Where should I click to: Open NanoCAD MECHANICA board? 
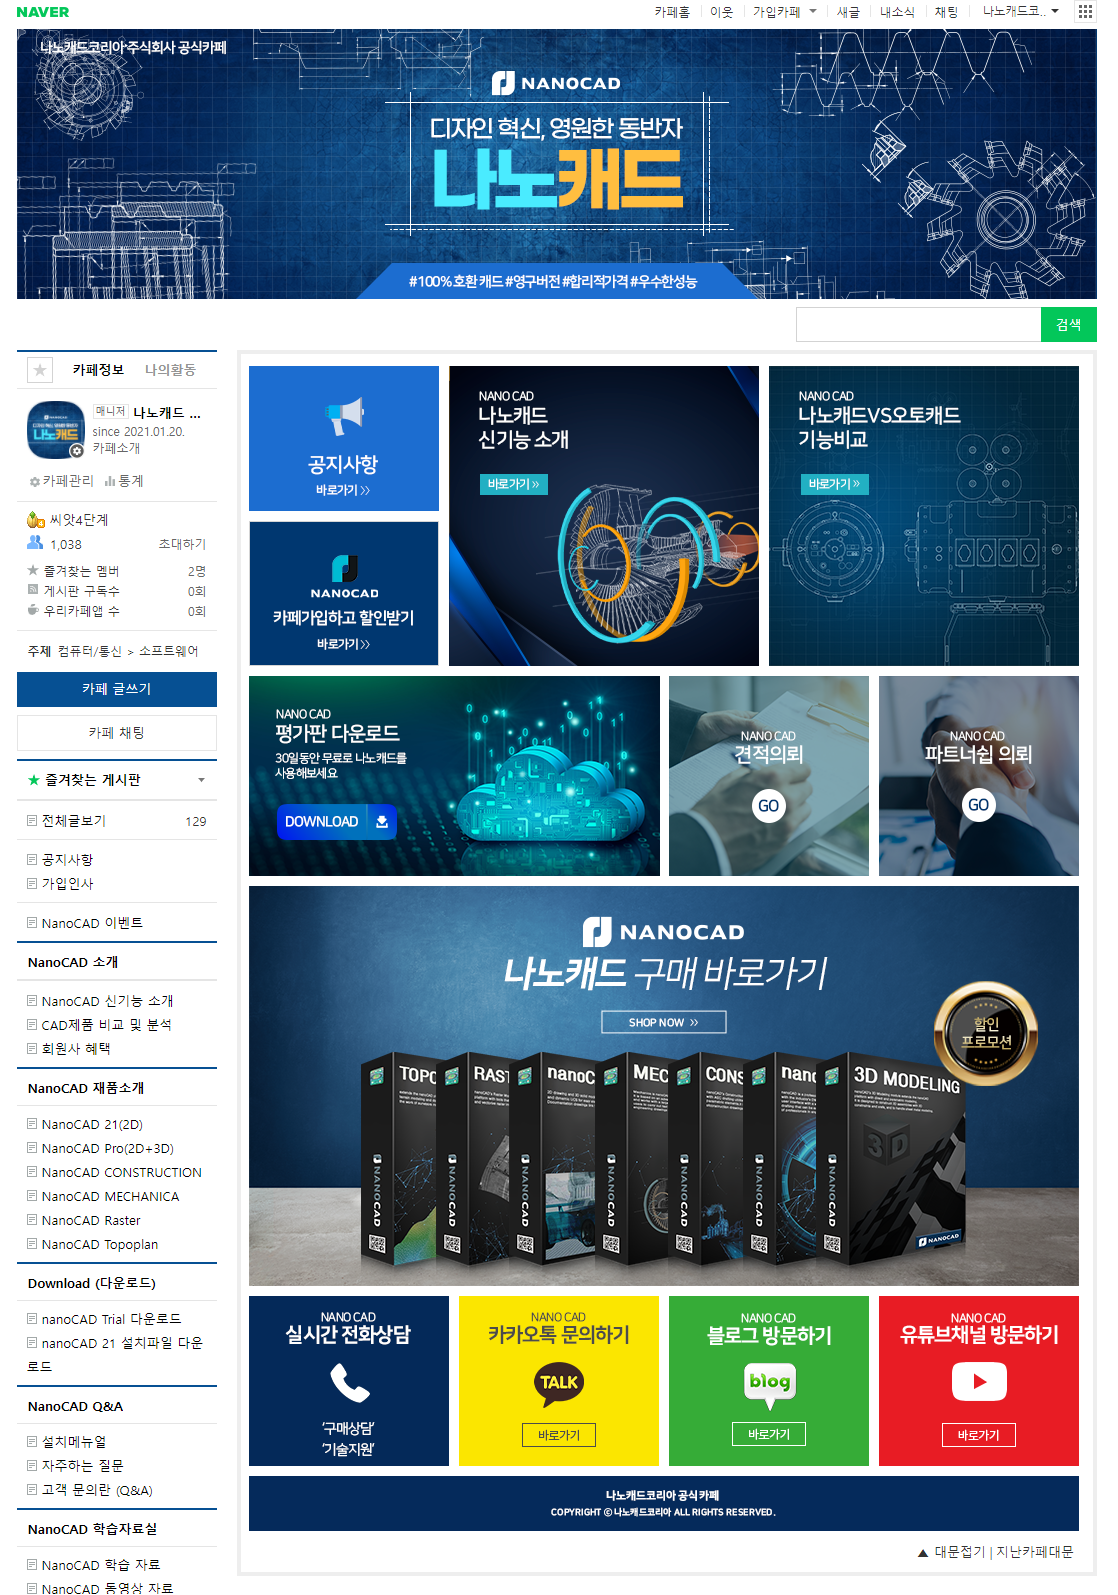(x=110, y=1197)
